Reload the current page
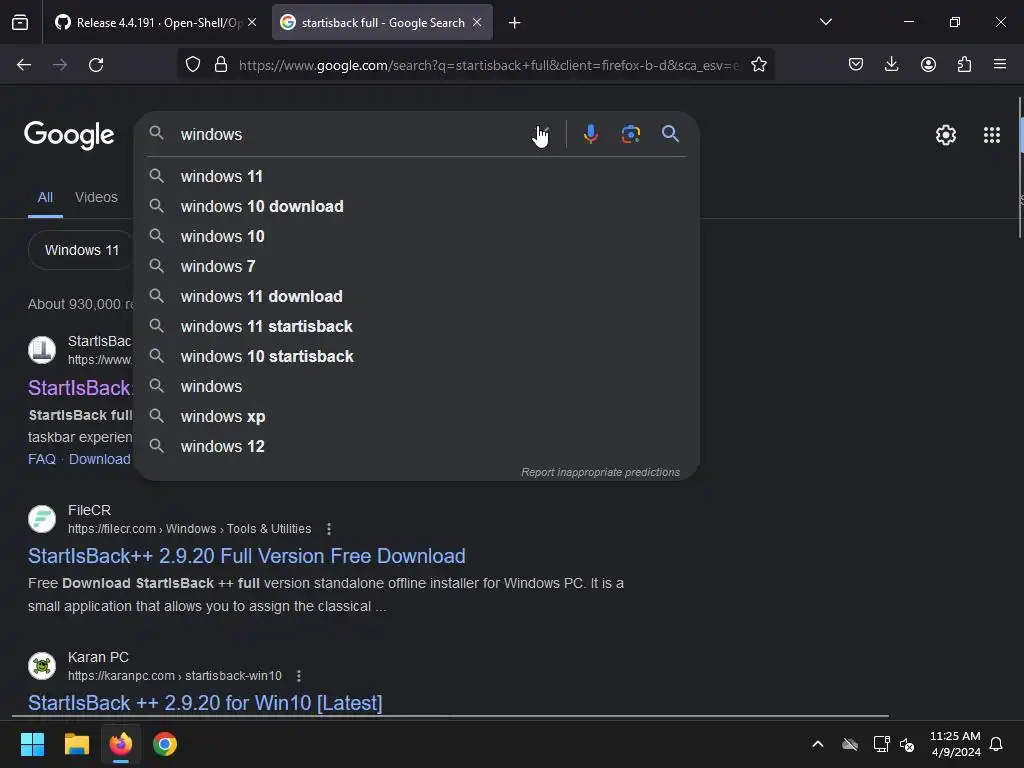1024x768 pixels. (96, 65)
